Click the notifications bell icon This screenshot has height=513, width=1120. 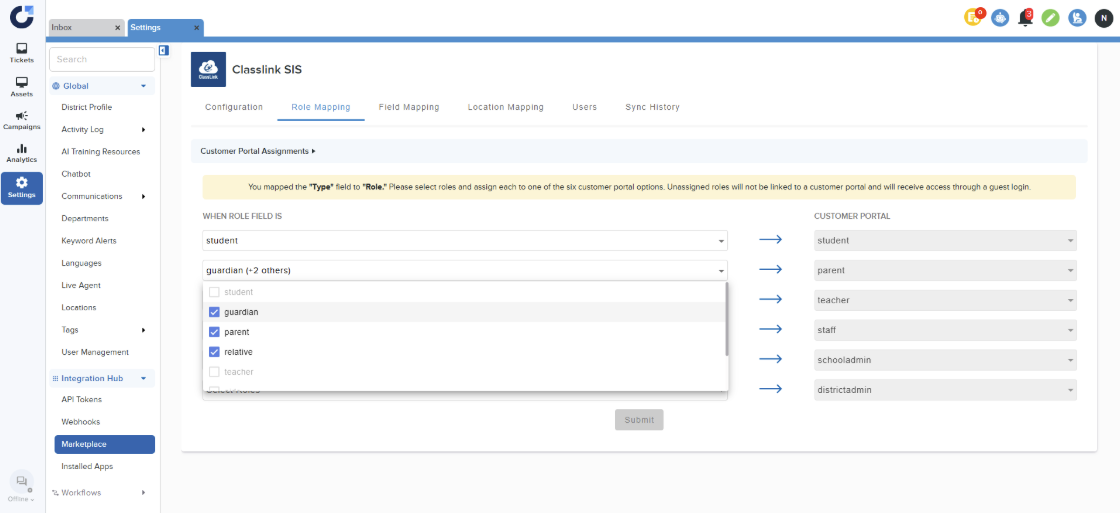[x=1025, y=18]
